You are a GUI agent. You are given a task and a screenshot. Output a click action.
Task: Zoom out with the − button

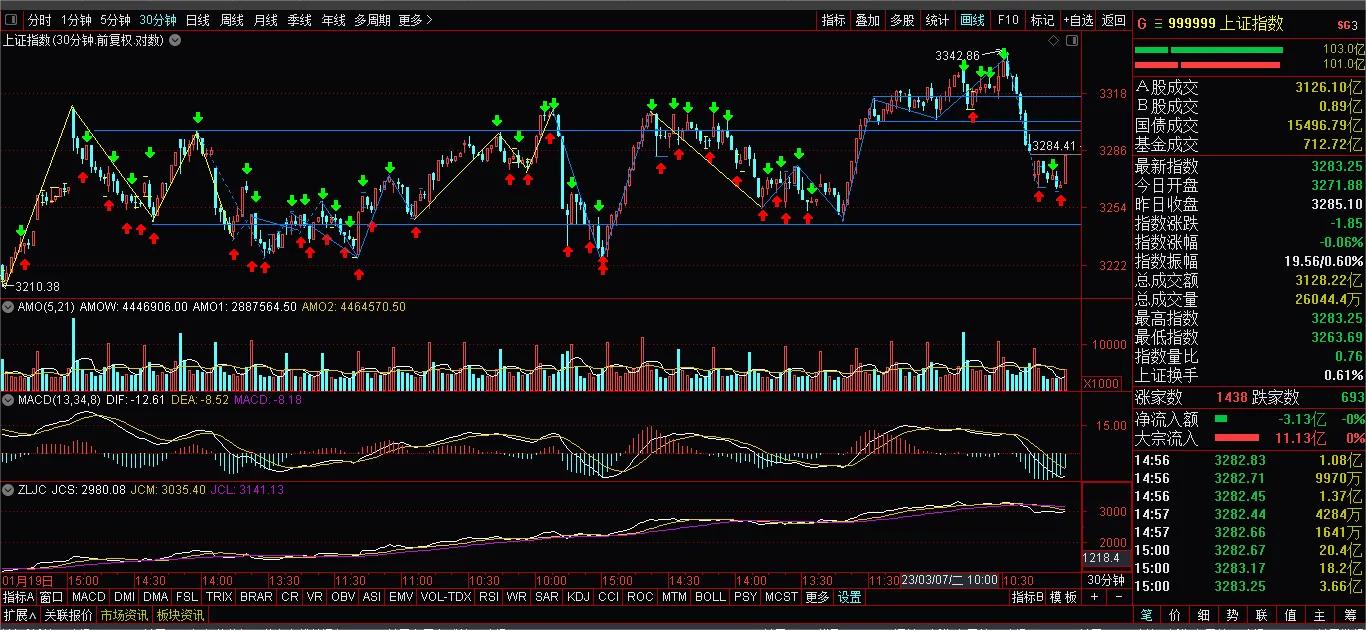tap(1118, 597)
